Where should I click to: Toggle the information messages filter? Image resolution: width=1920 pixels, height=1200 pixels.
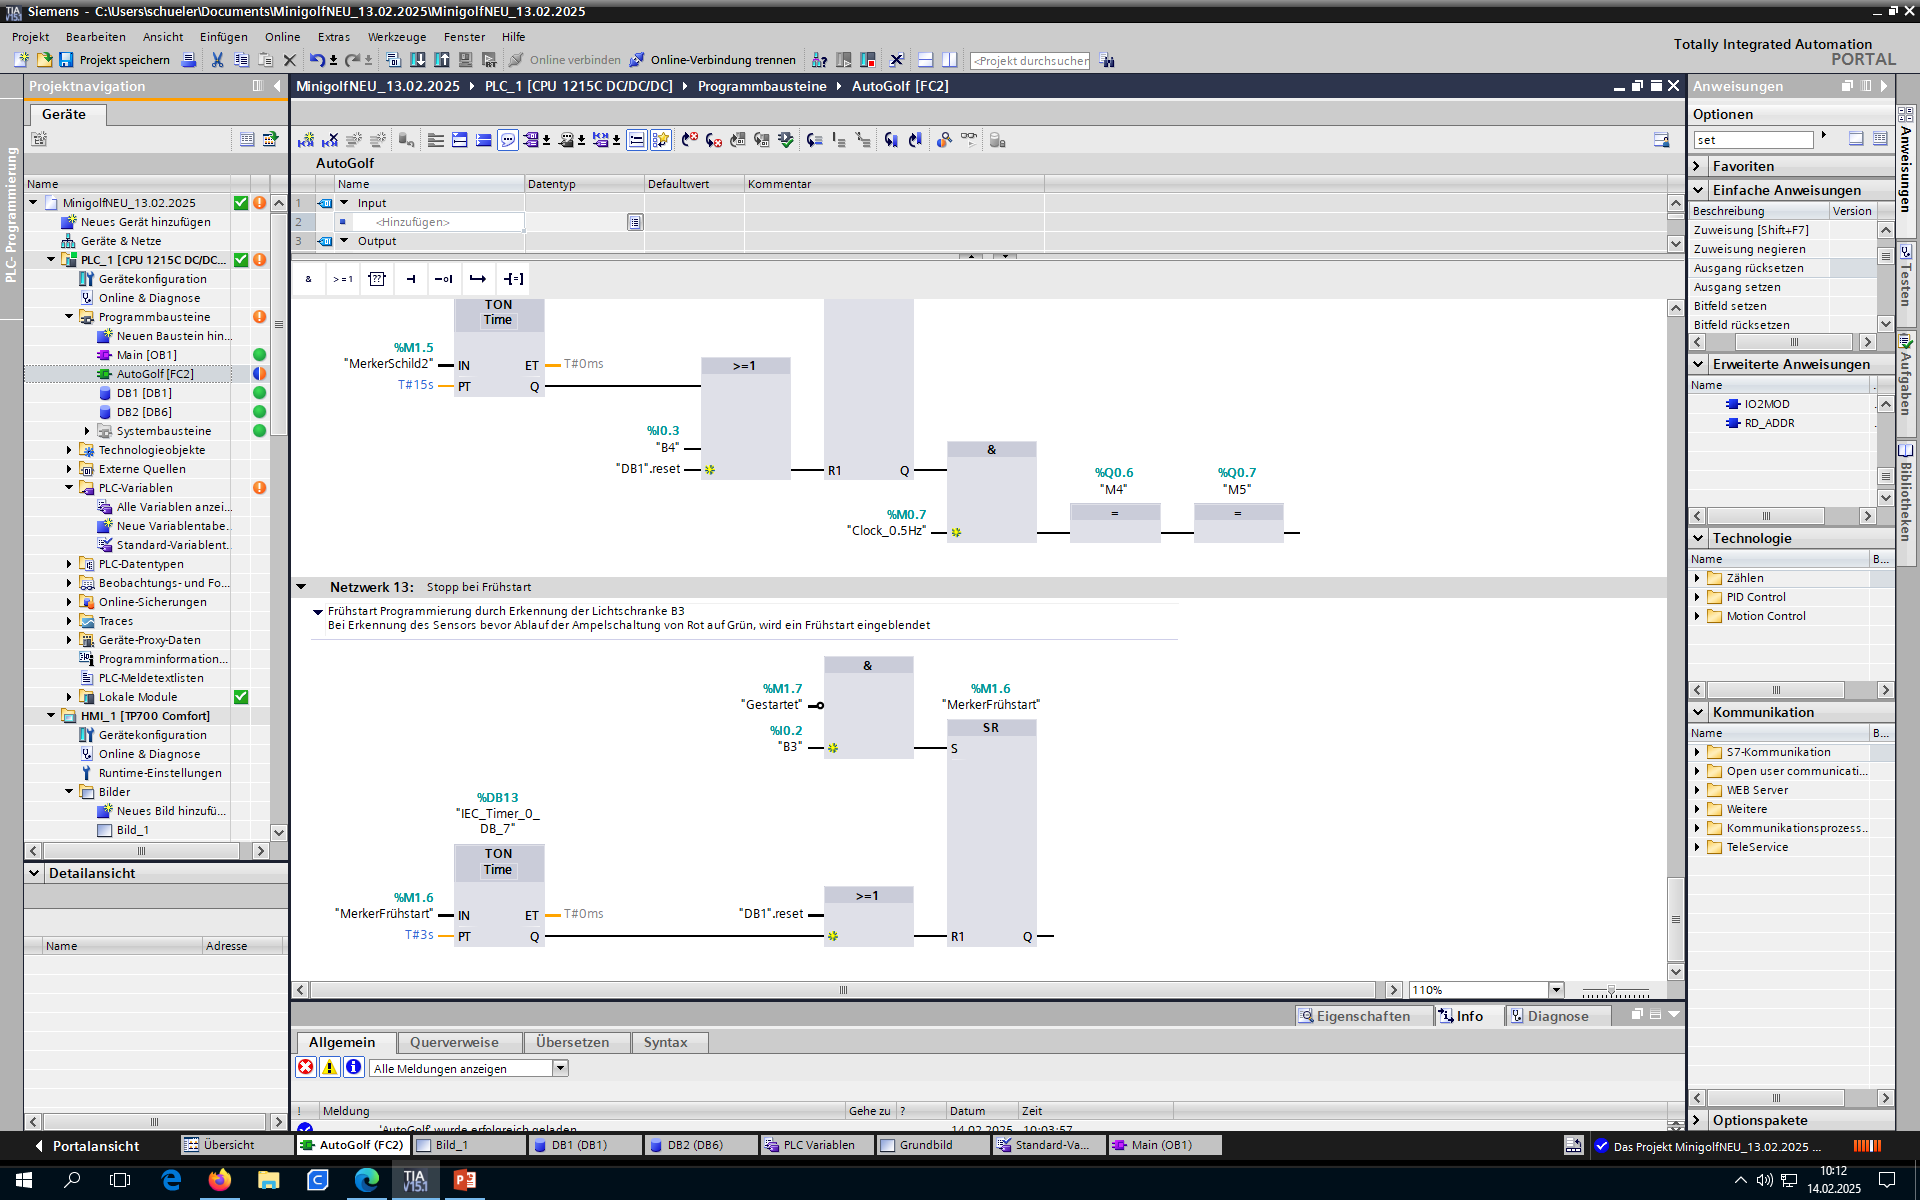(353, 1067)
